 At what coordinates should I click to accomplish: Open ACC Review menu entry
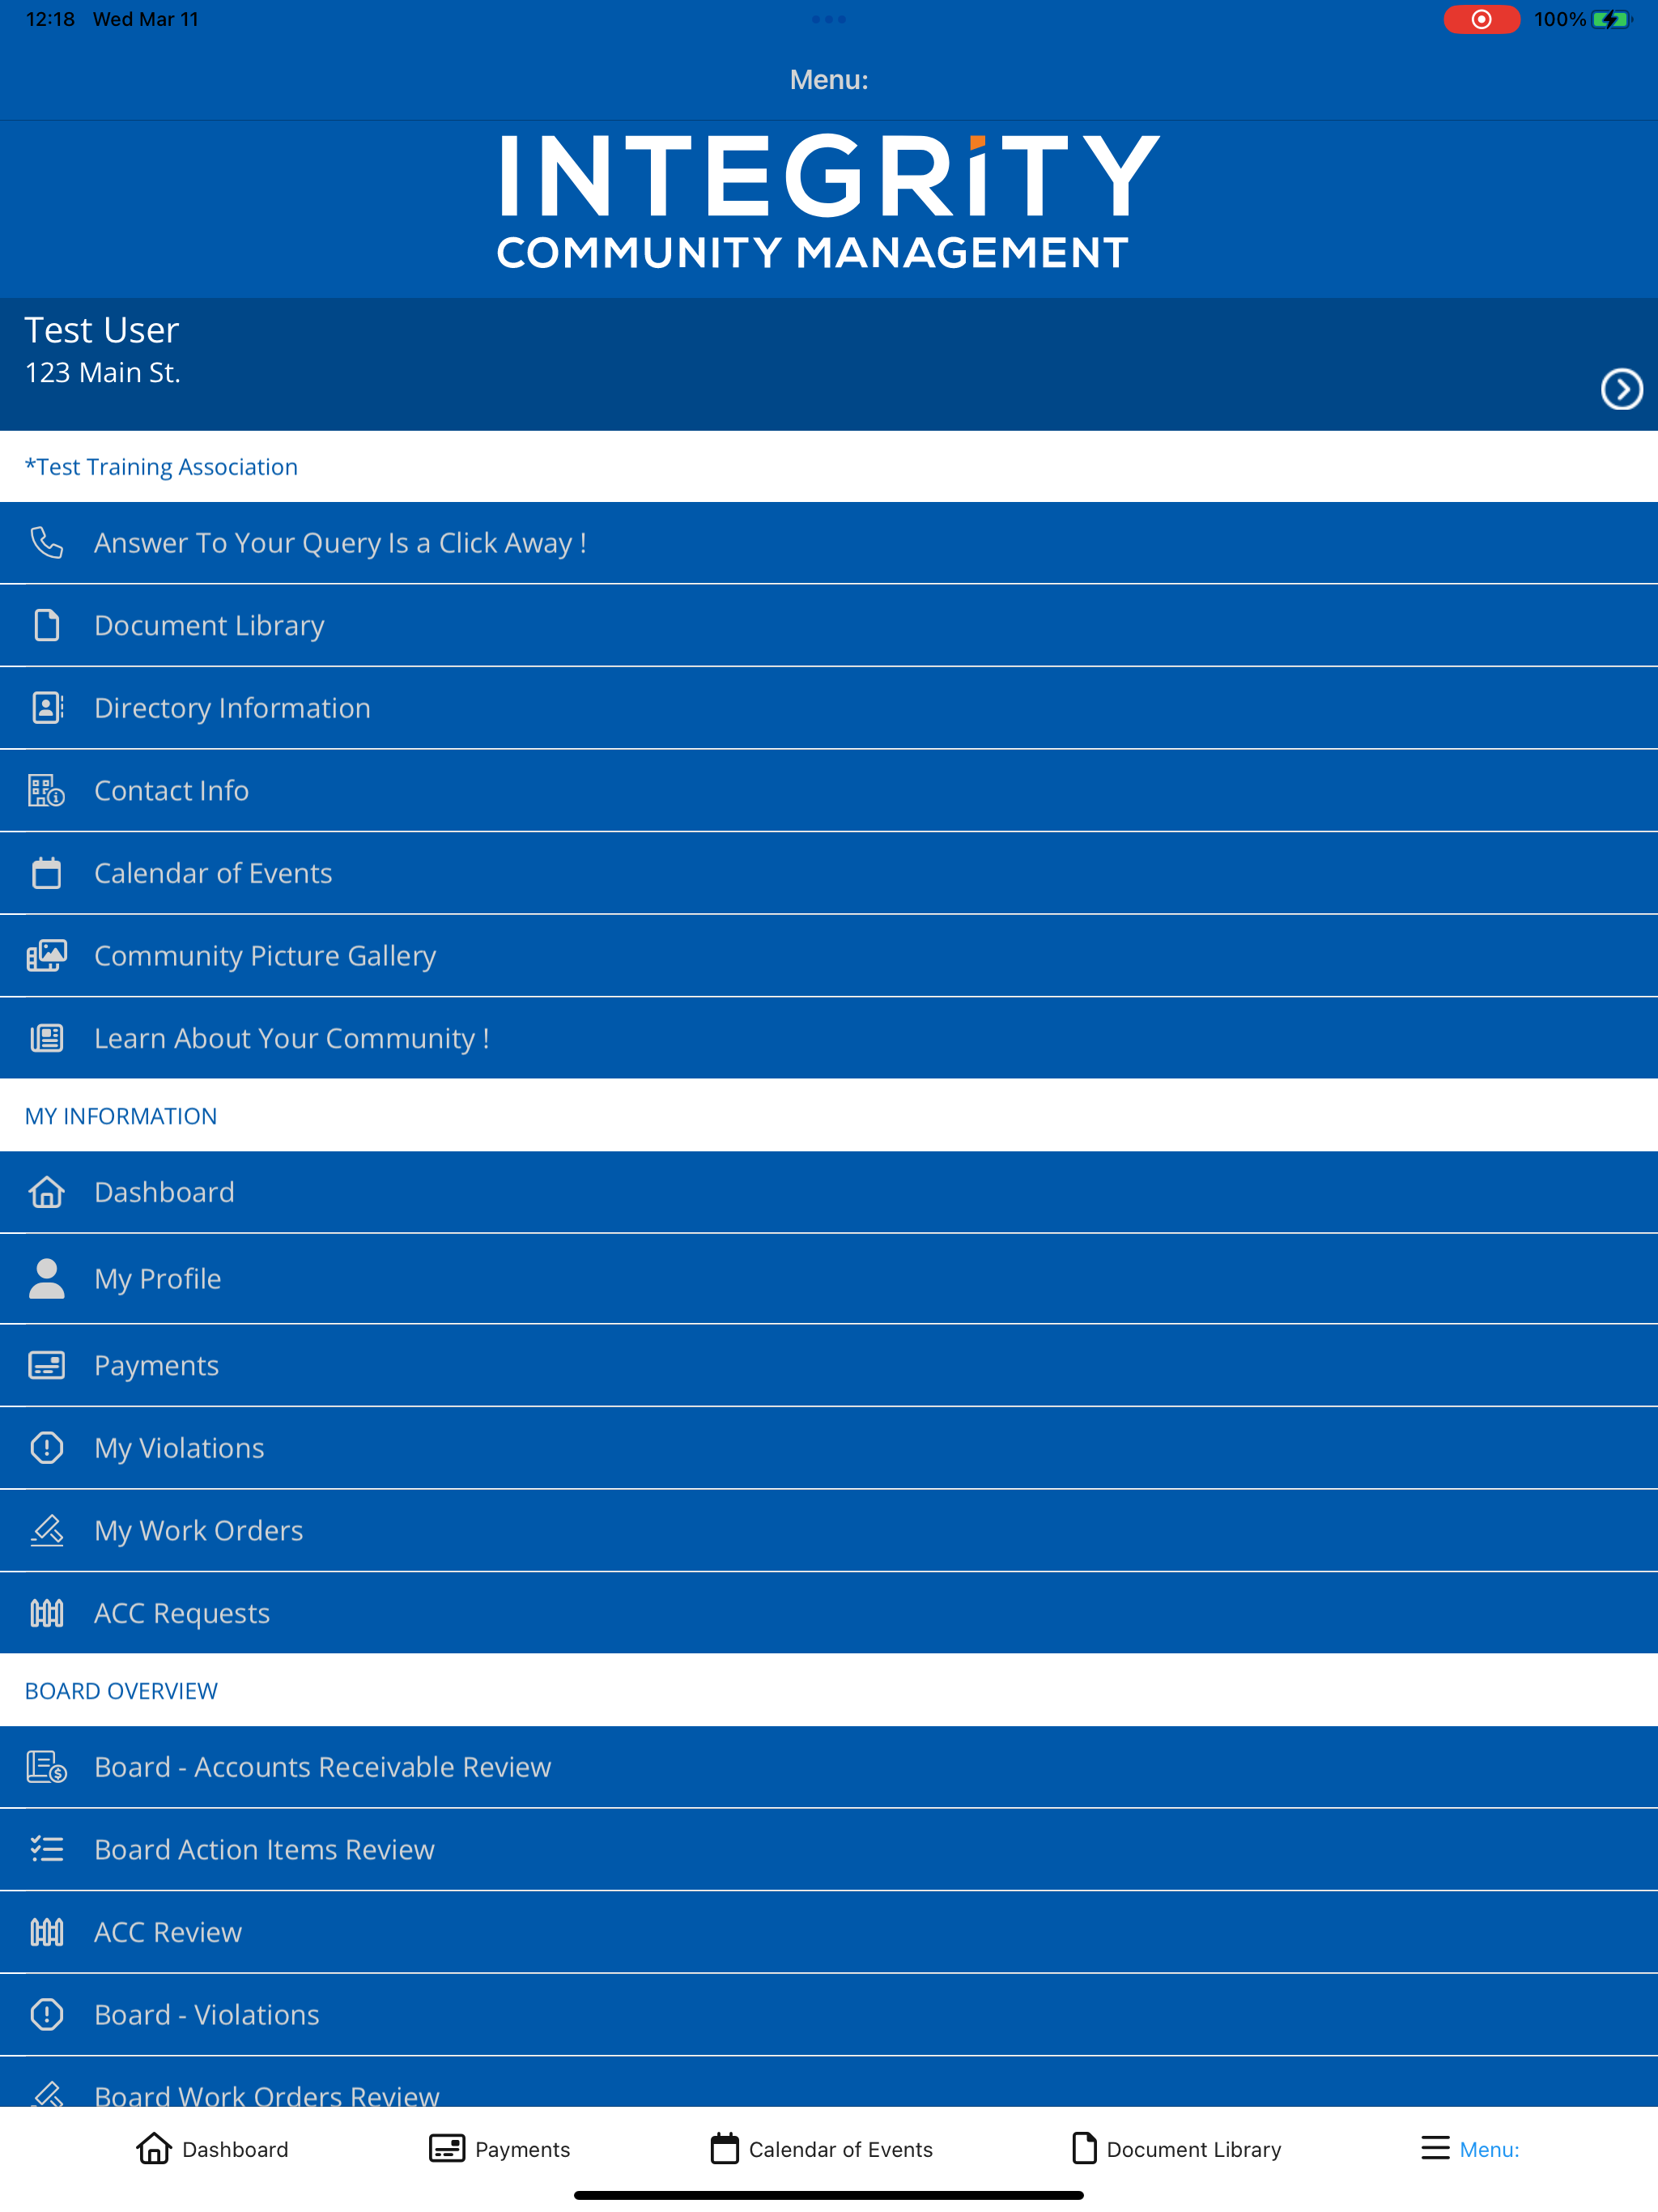(829, 1932)
